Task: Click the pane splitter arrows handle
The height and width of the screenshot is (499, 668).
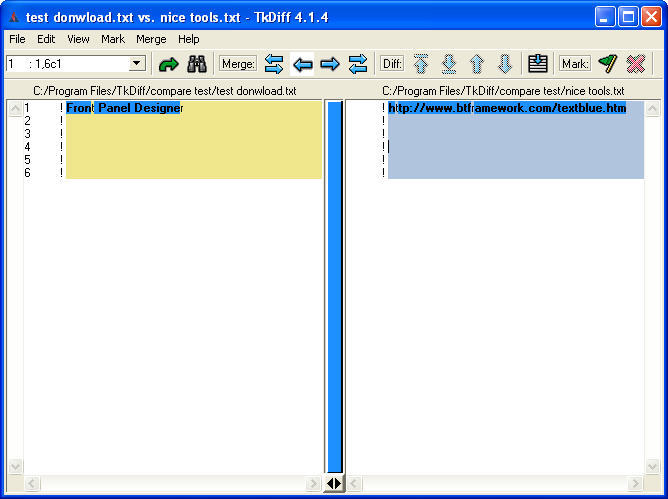Action: [x=334, y=483]
